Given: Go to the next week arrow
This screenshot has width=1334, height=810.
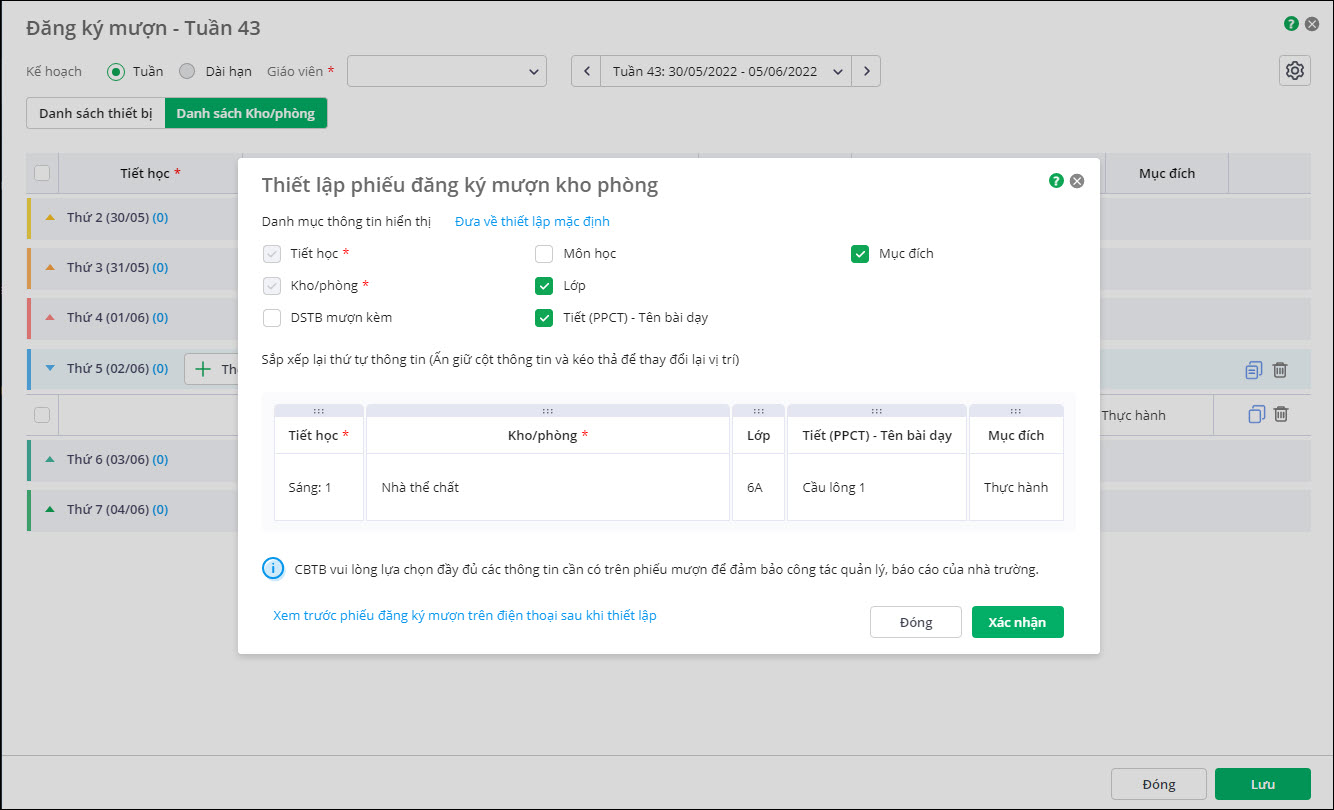Looking at the screenshot, I should coord(866,71).
